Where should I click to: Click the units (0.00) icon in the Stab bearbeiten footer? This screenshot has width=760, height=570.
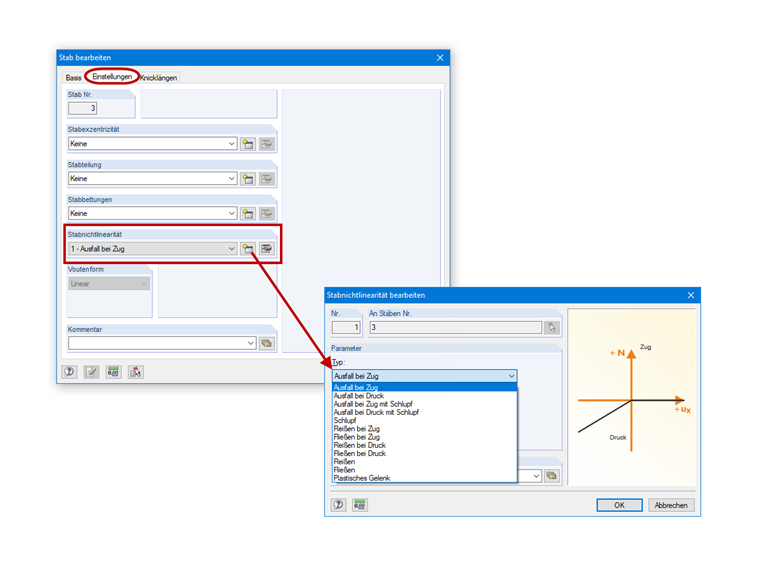113,372
